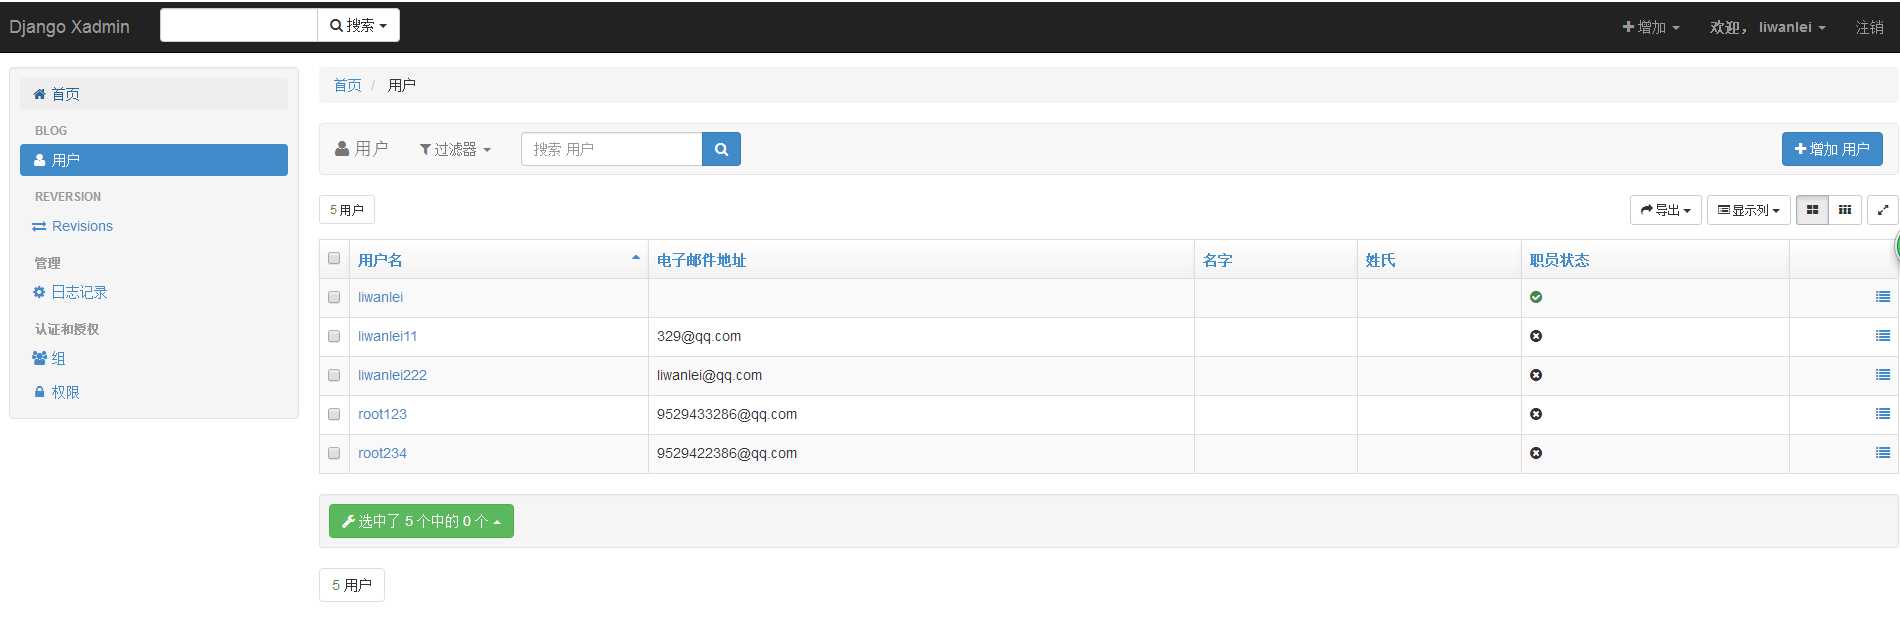Open user link liwanlei11

tap(387, 336)
